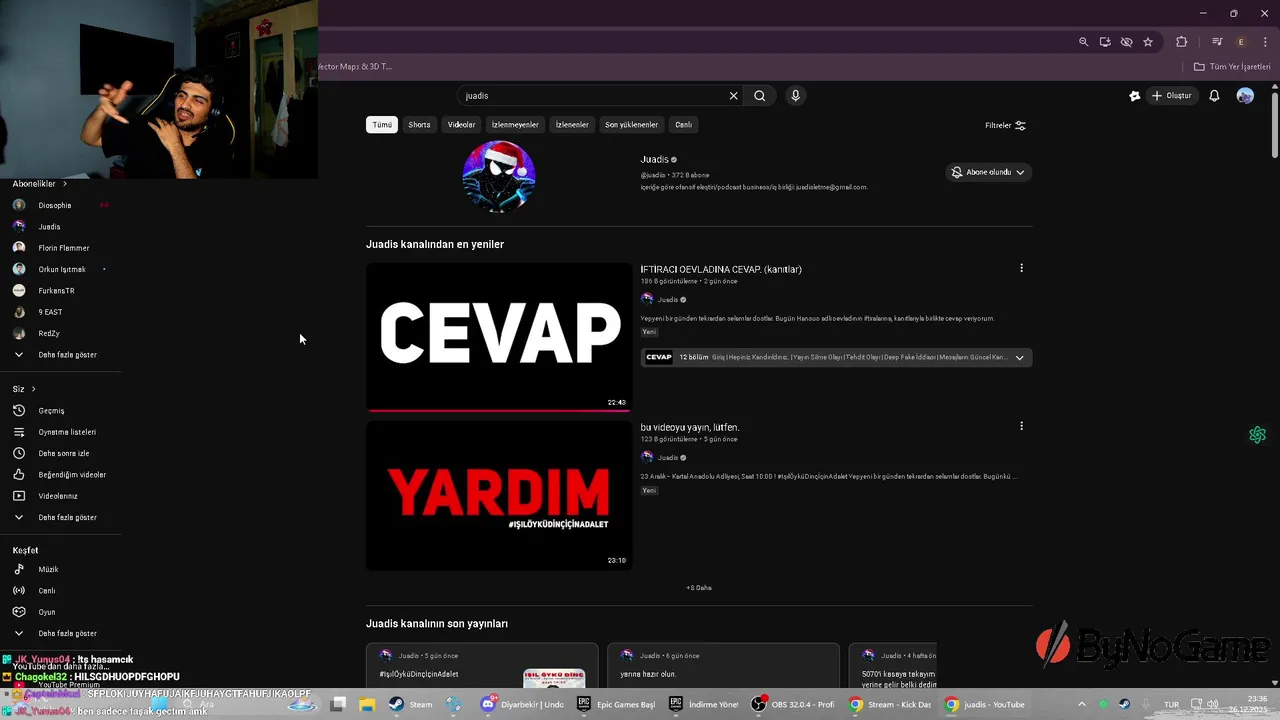
Task: Open more options for CEVAP video
Action: pyautogui.click(x=1021, y=268)
